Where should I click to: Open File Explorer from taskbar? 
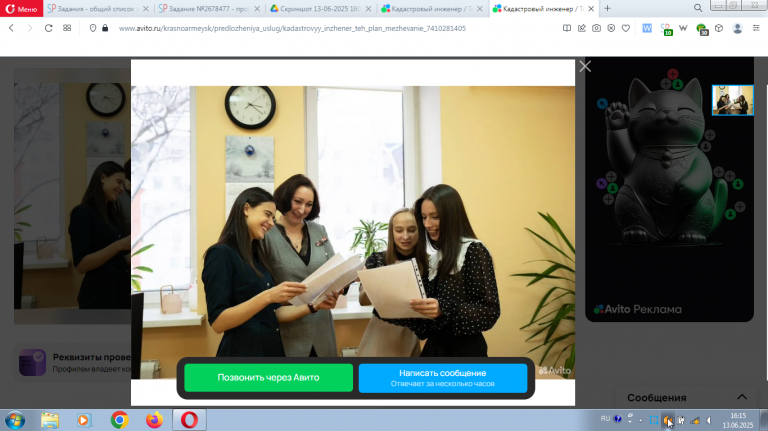click(x=49, y=420)
